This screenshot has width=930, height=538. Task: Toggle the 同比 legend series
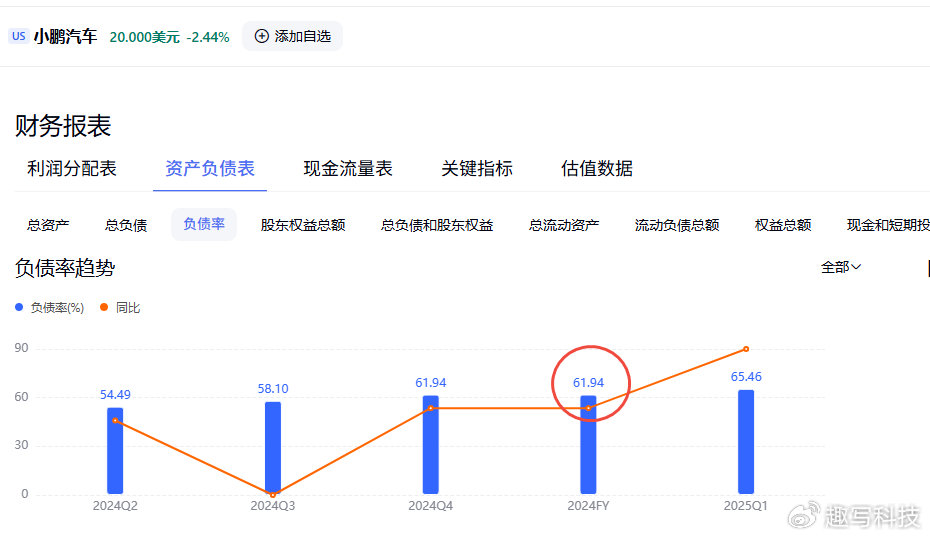pyautogui.click(x=120, y=307)
